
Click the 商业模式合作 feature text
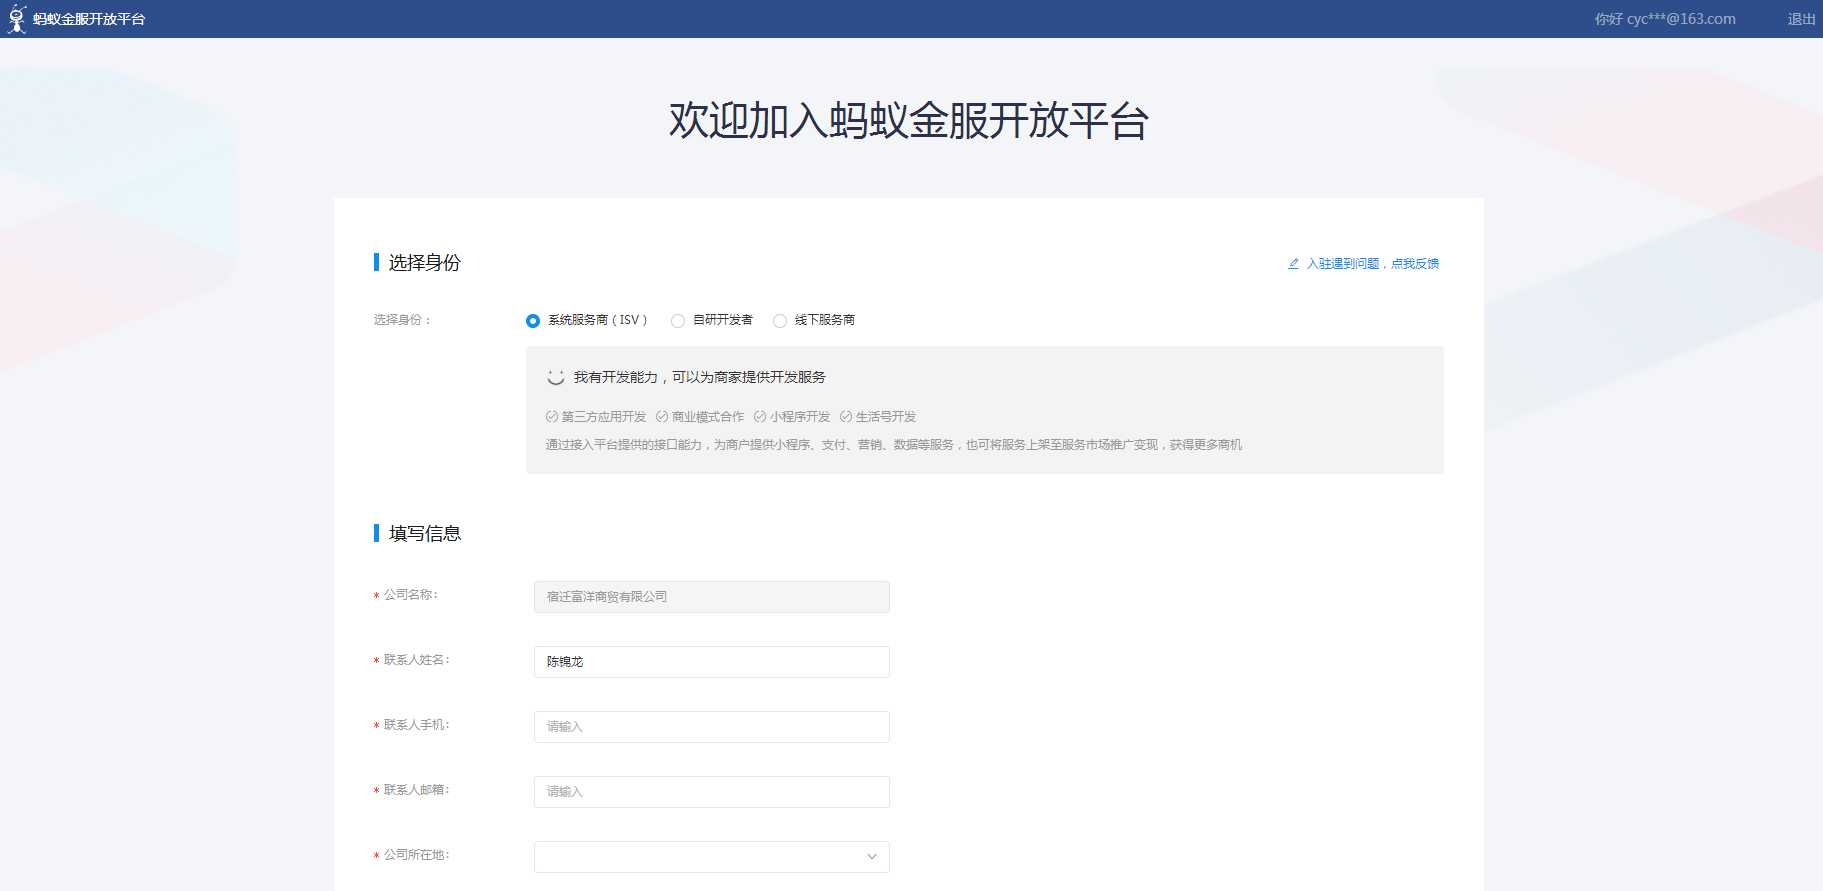click(708, 417)
